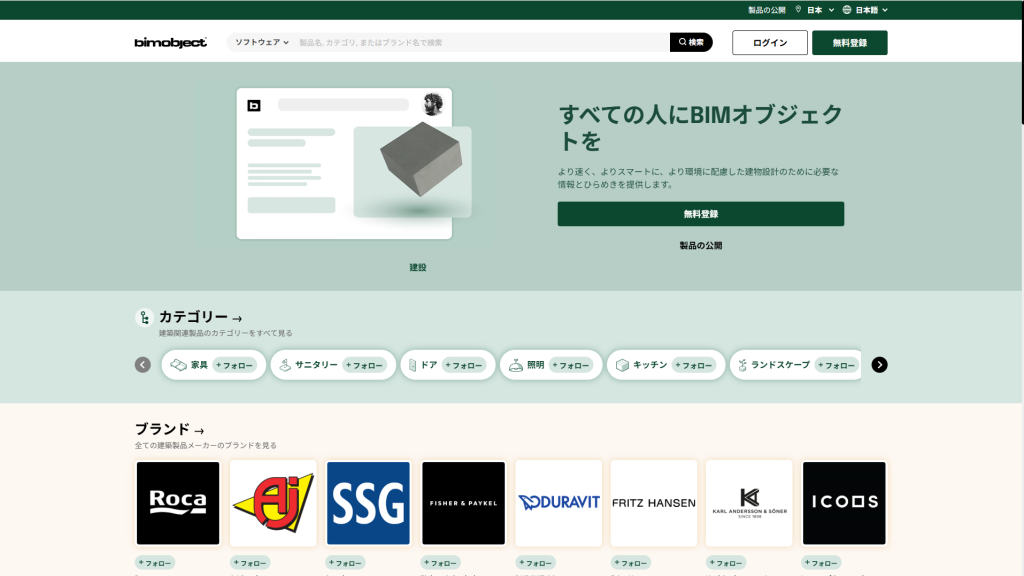Click the bimobject logo
The height and width of the screenshot is (576, 1024).
point(170,42)
